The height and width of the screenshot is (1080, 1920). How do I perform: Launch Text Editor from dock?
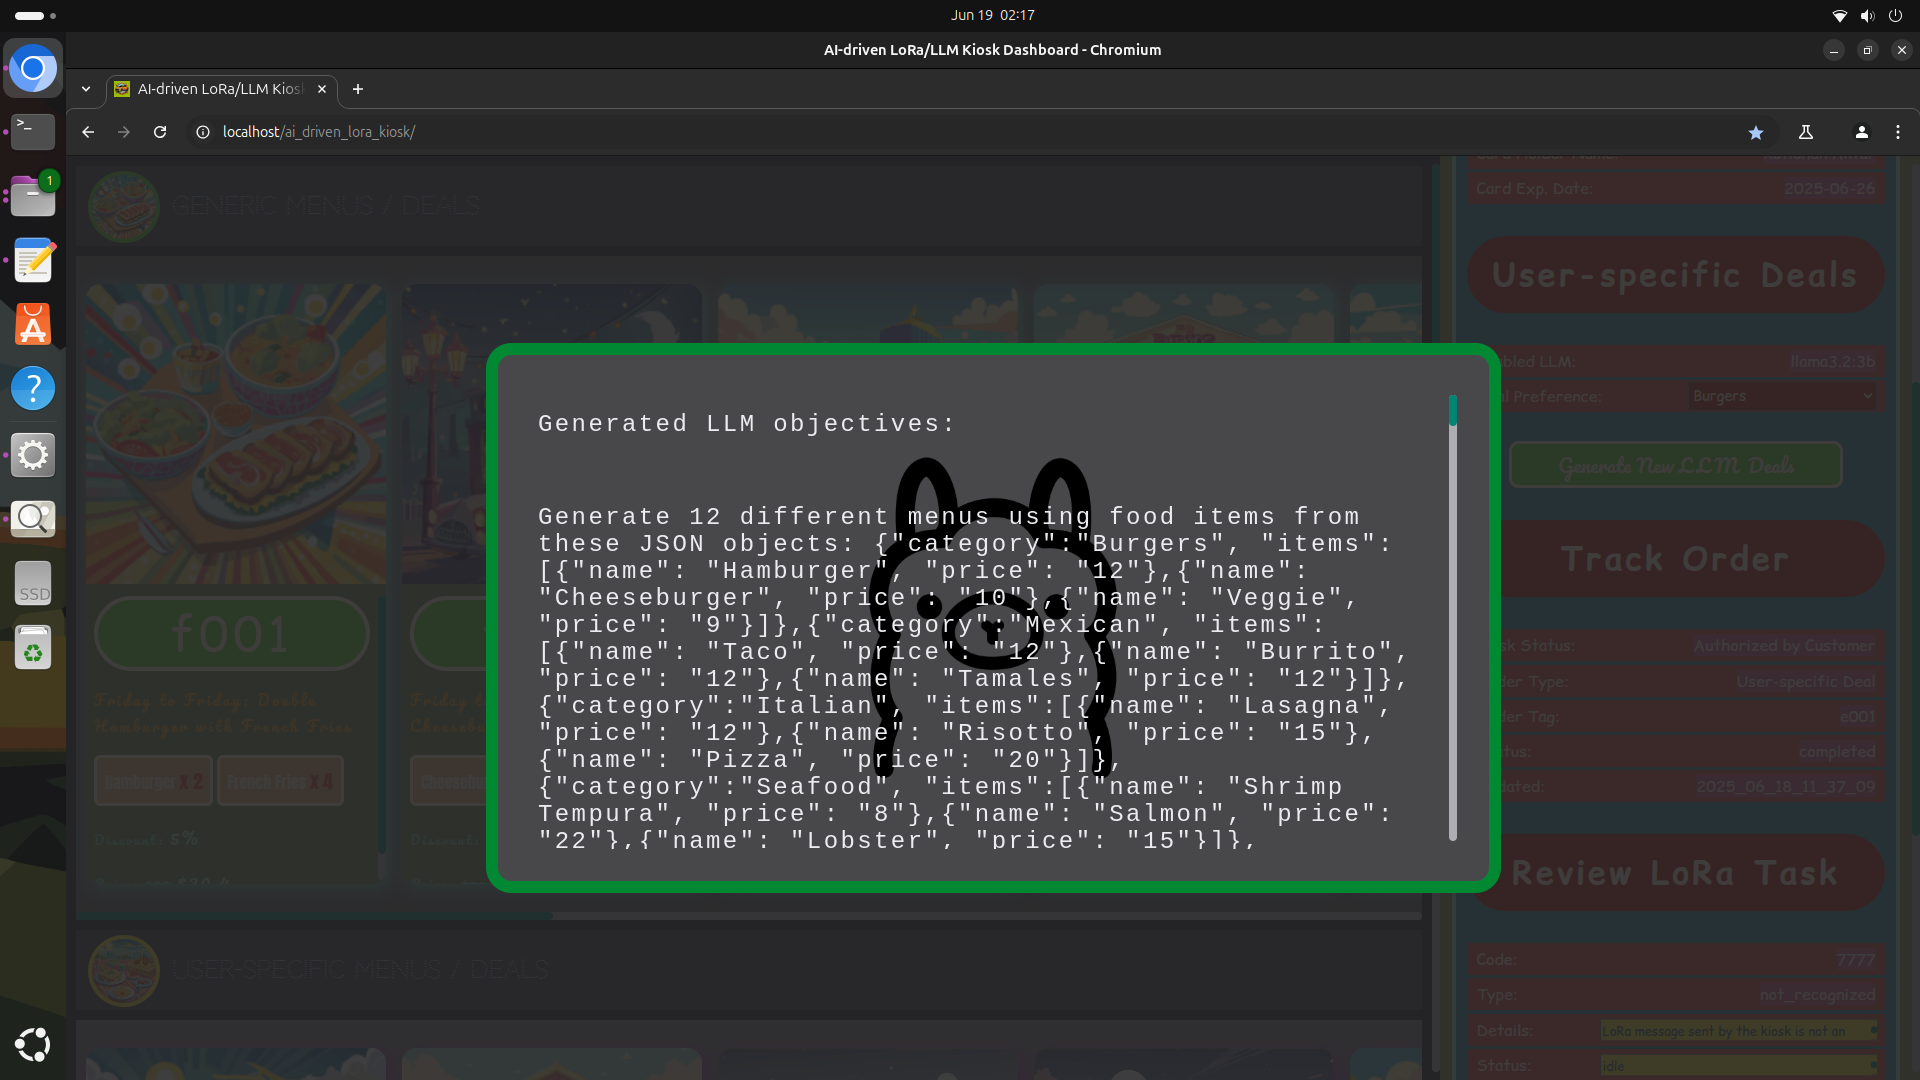coord(33,261)
